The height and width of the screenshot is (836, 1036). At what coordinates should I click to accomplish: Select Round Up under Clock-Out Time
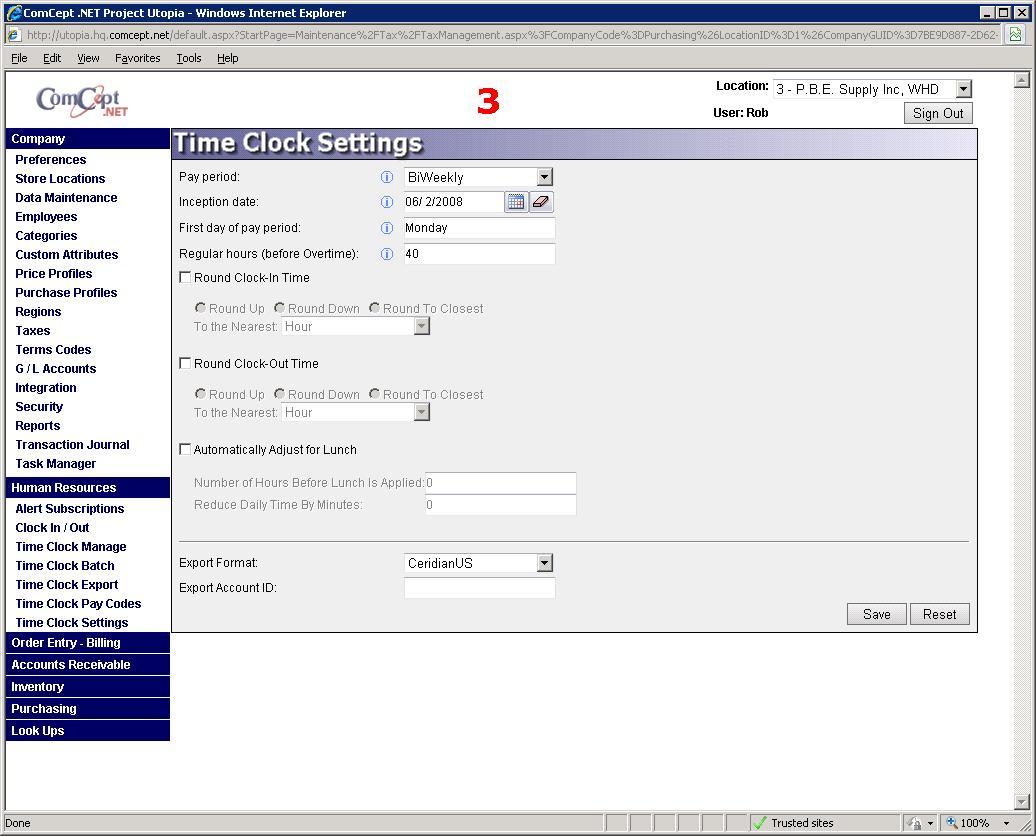(200, 394)
